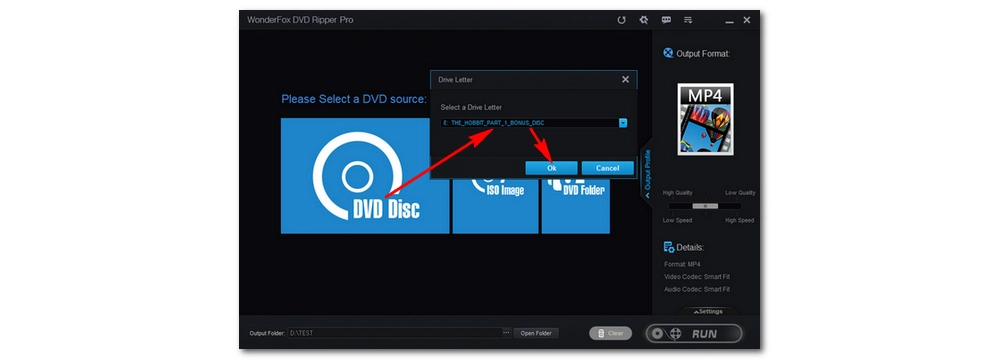Click the Clear button with trash icon
Viewport: 1000px width, 360px height.
coord(610,333)
